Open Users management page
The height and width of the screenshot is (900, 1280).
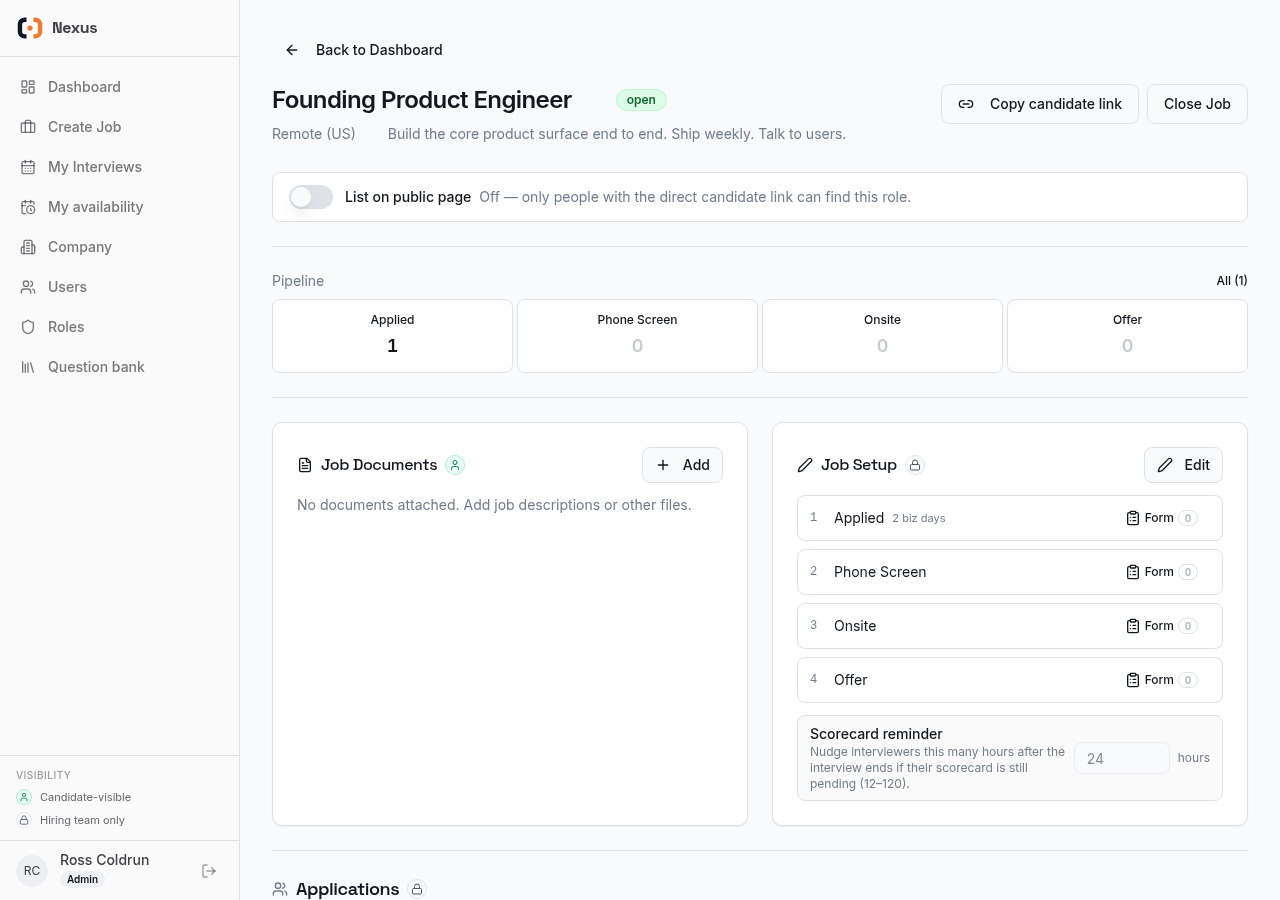(120, 287)
